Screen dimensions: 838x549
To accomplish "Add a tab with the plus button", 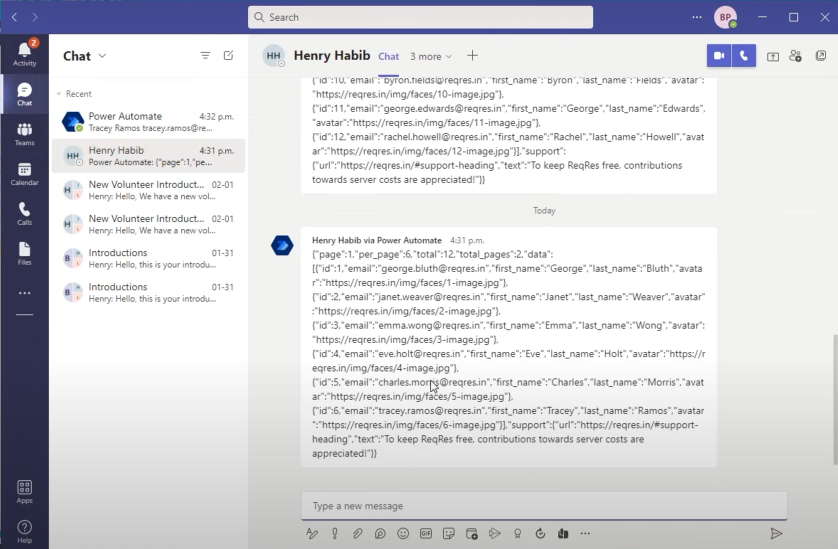I will (x=472, y=56).
